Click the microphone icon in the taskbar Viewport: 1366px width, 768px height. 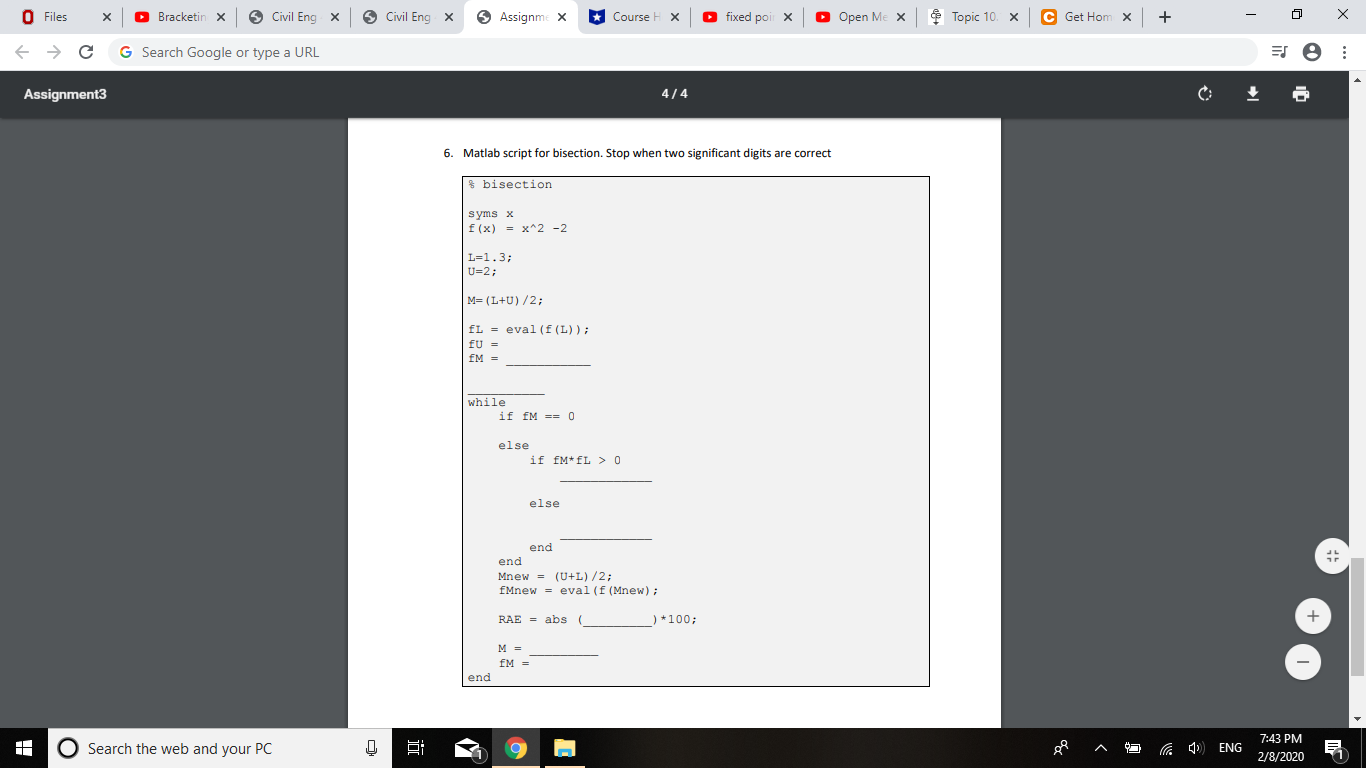coord(370,747)
